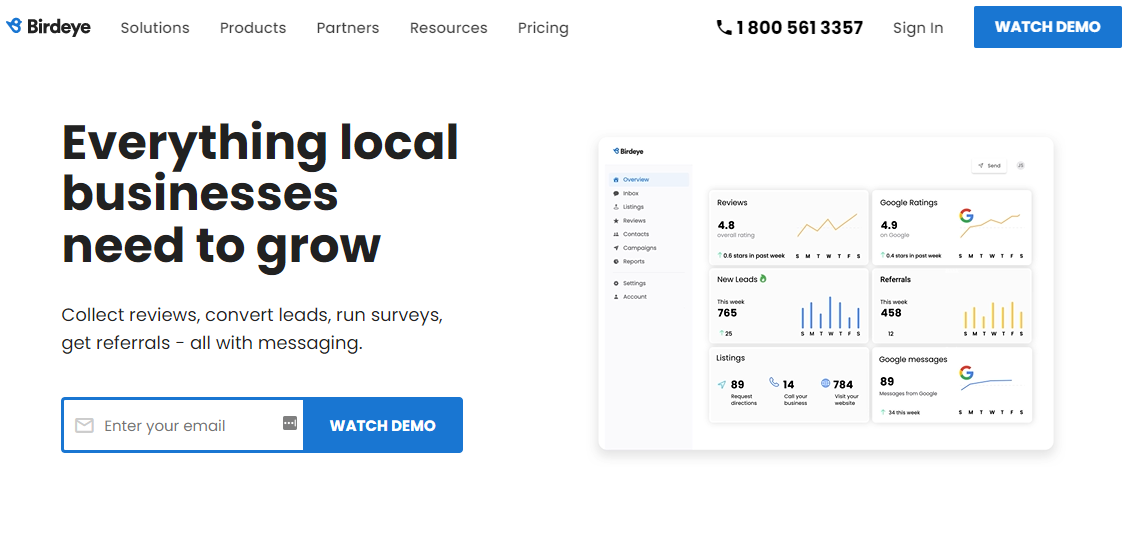Click 0.6 stars in past week text
The image size is (1129, 533).
coord(752,255)
